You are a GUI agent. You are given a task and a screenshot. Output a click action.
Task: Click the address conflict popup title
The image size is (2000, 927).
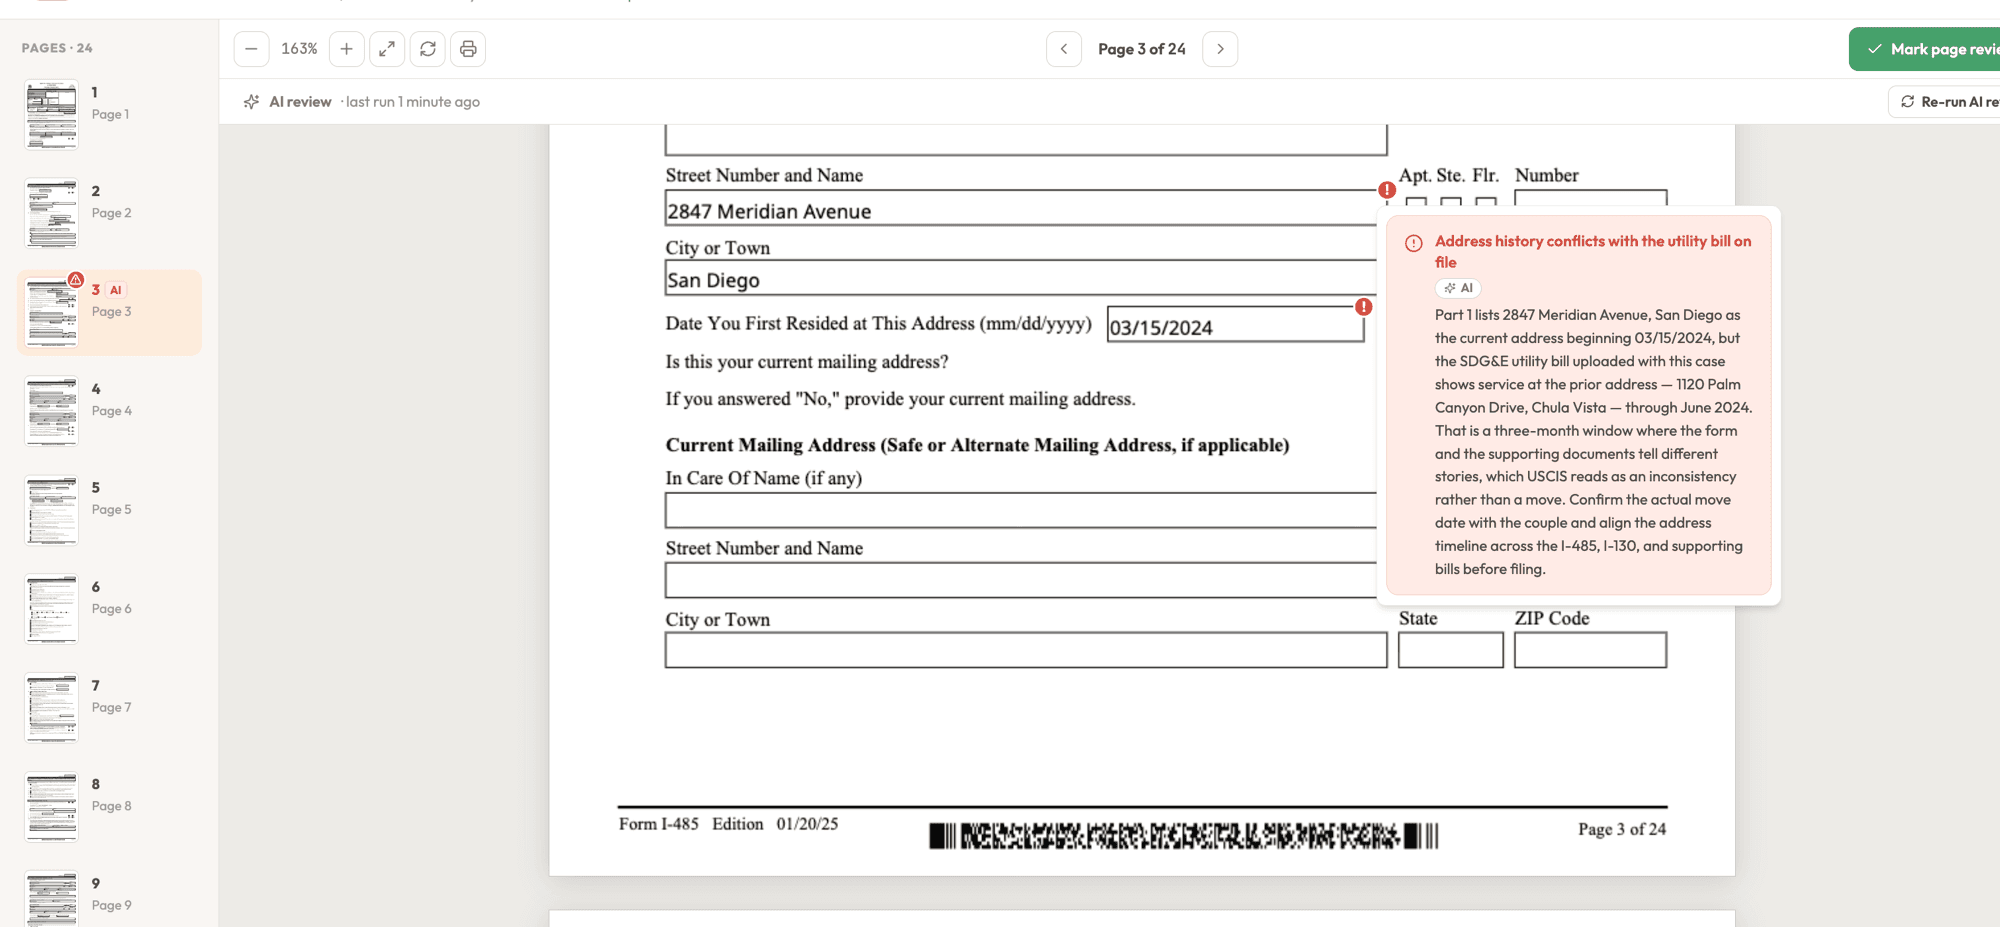pyautogui.click(x=1593, y=252)
